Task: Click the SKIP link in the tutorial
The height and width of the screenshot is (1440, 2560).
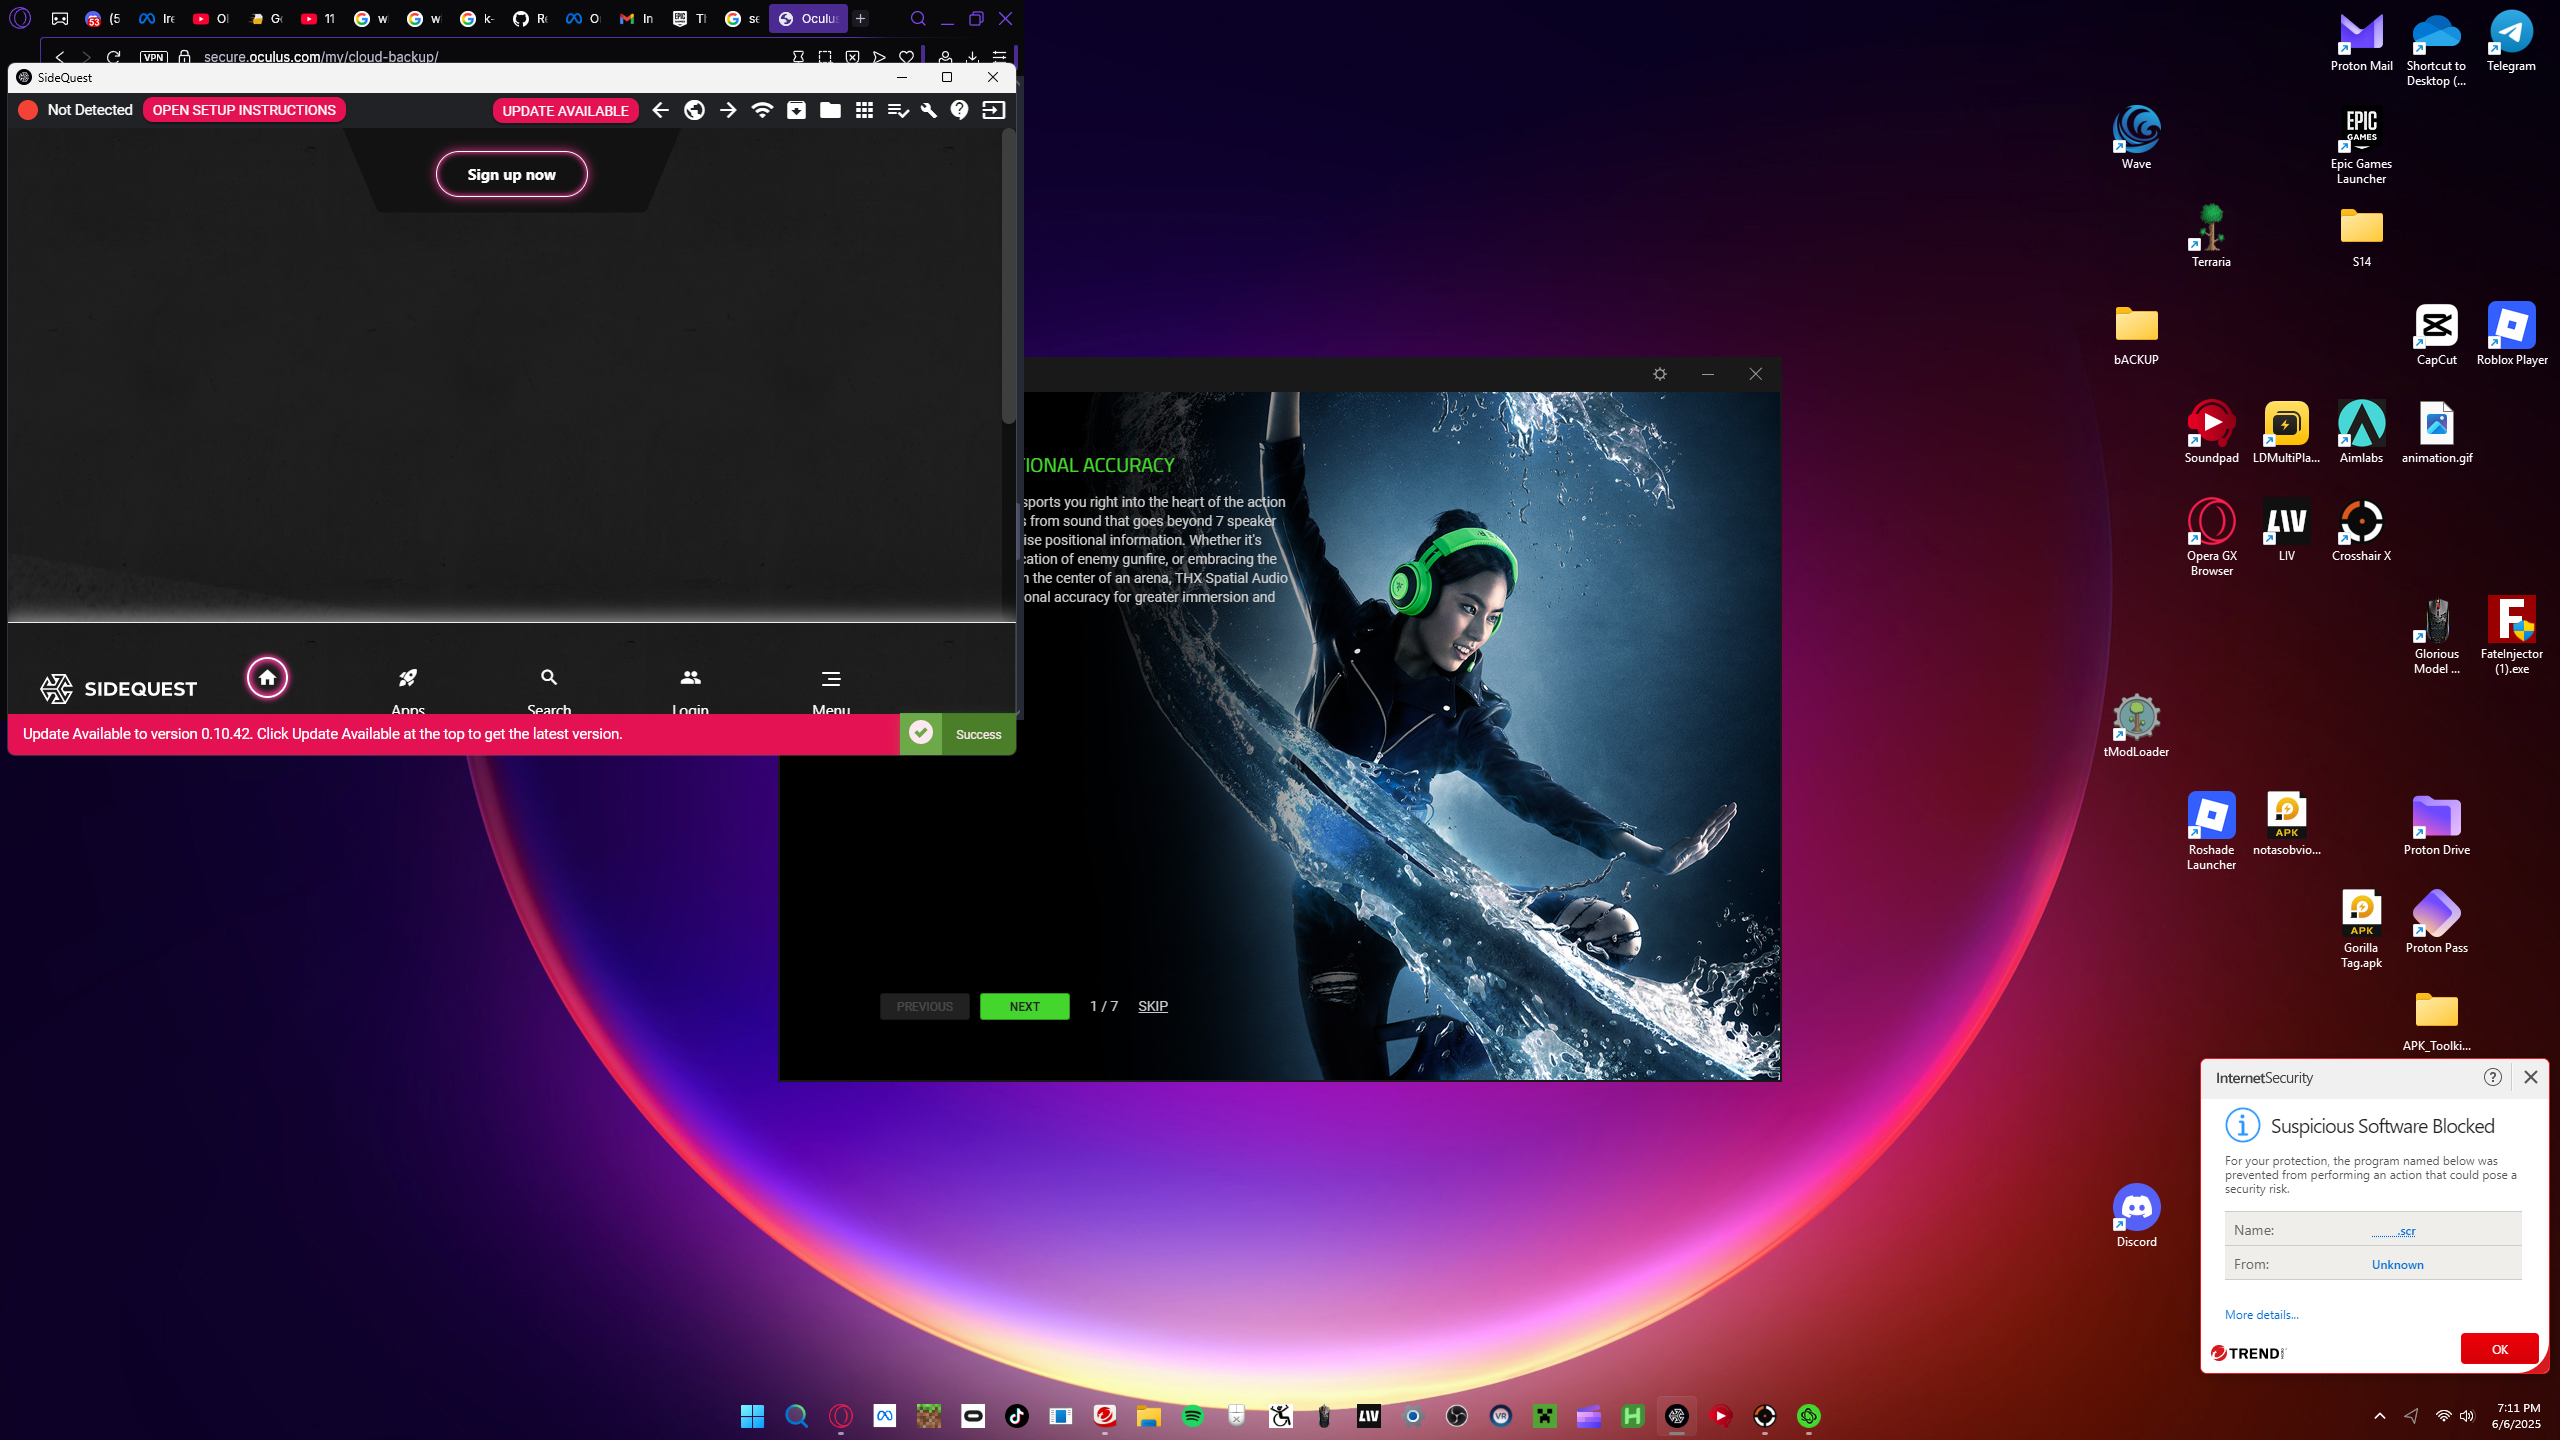Action: (x=1153, y=1006)
